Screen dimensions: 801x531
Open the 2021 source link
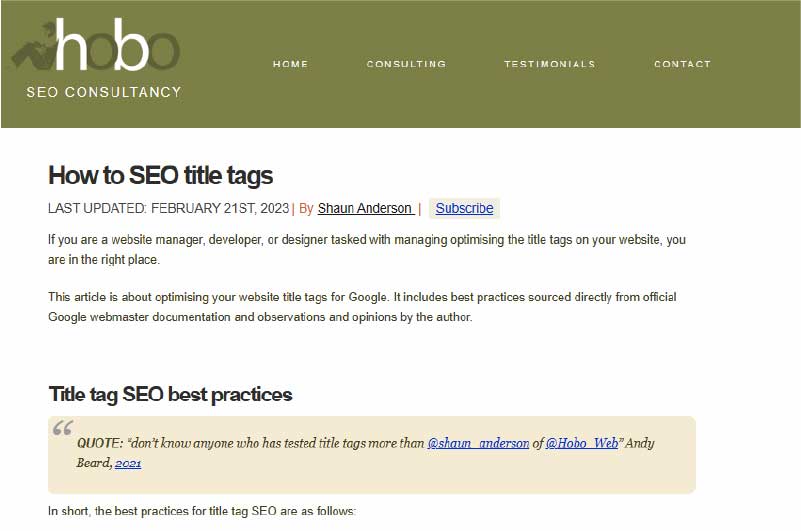pyautogui.click(x=128, y=464)
